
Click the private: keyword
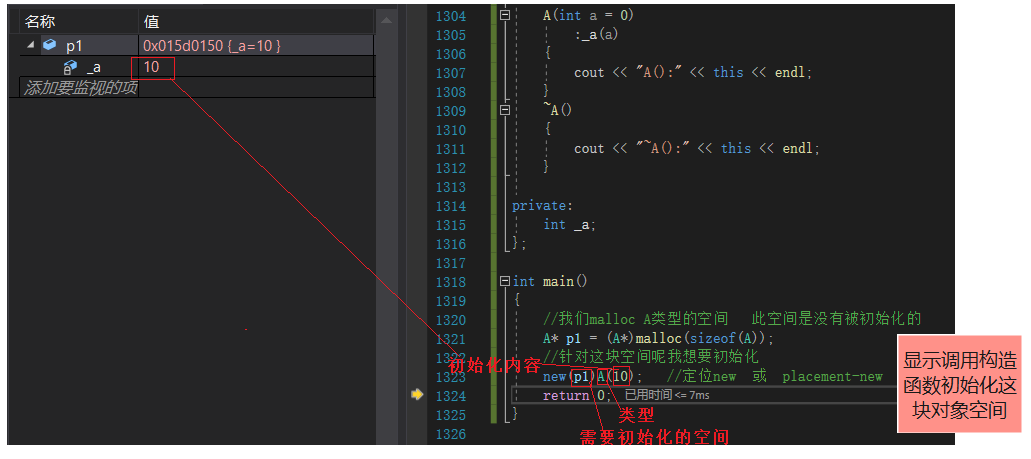[x=542, y=206]
